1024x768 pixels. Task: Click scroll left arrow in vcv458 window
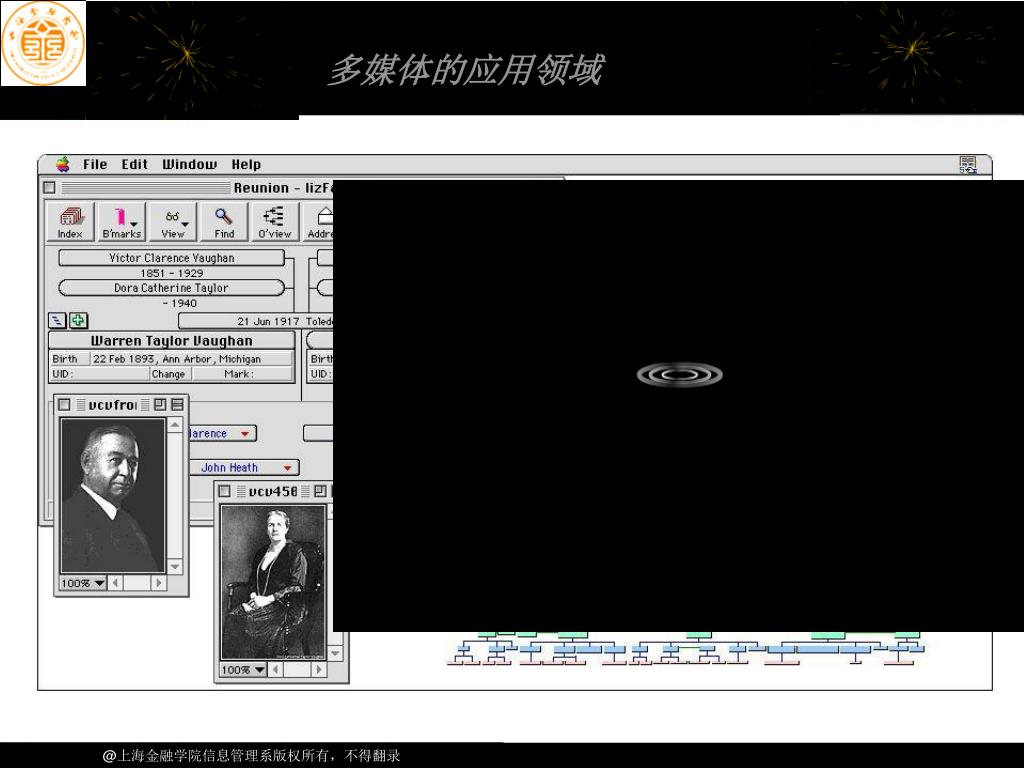[x=276, y=669]
